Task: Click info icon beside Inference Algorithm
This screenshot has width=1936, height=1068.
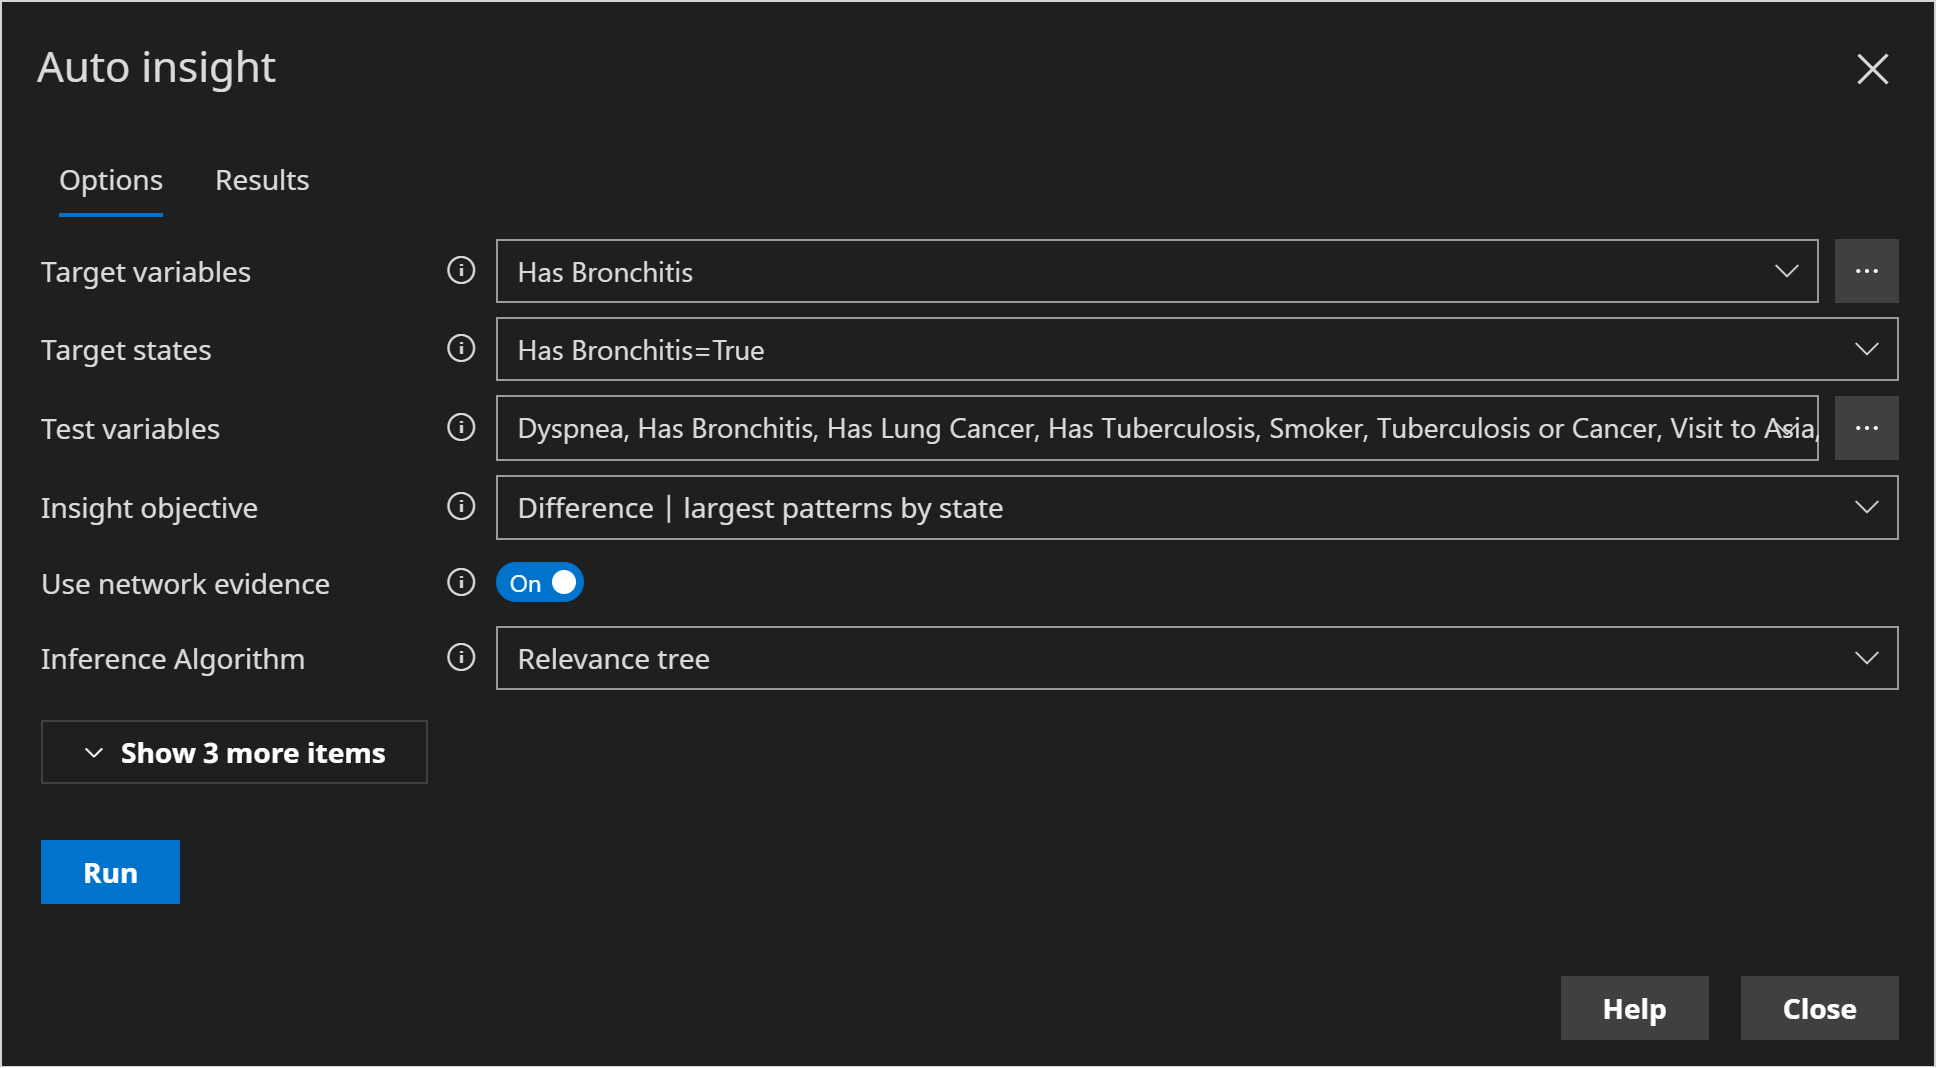Action: click(461, 657)
